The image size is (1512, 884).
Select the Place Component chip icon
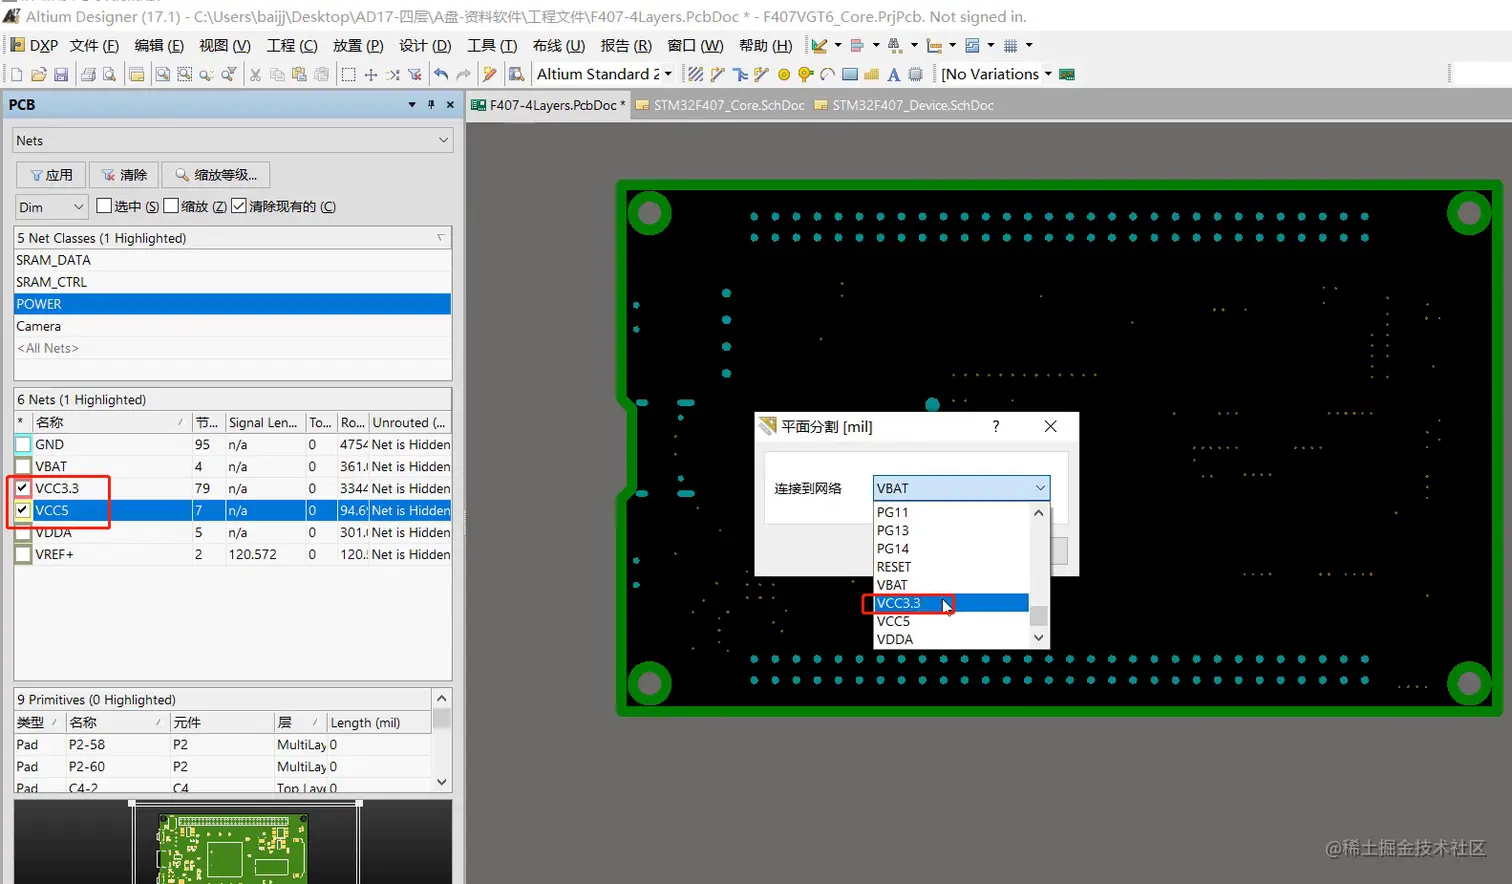click(914, 75)
